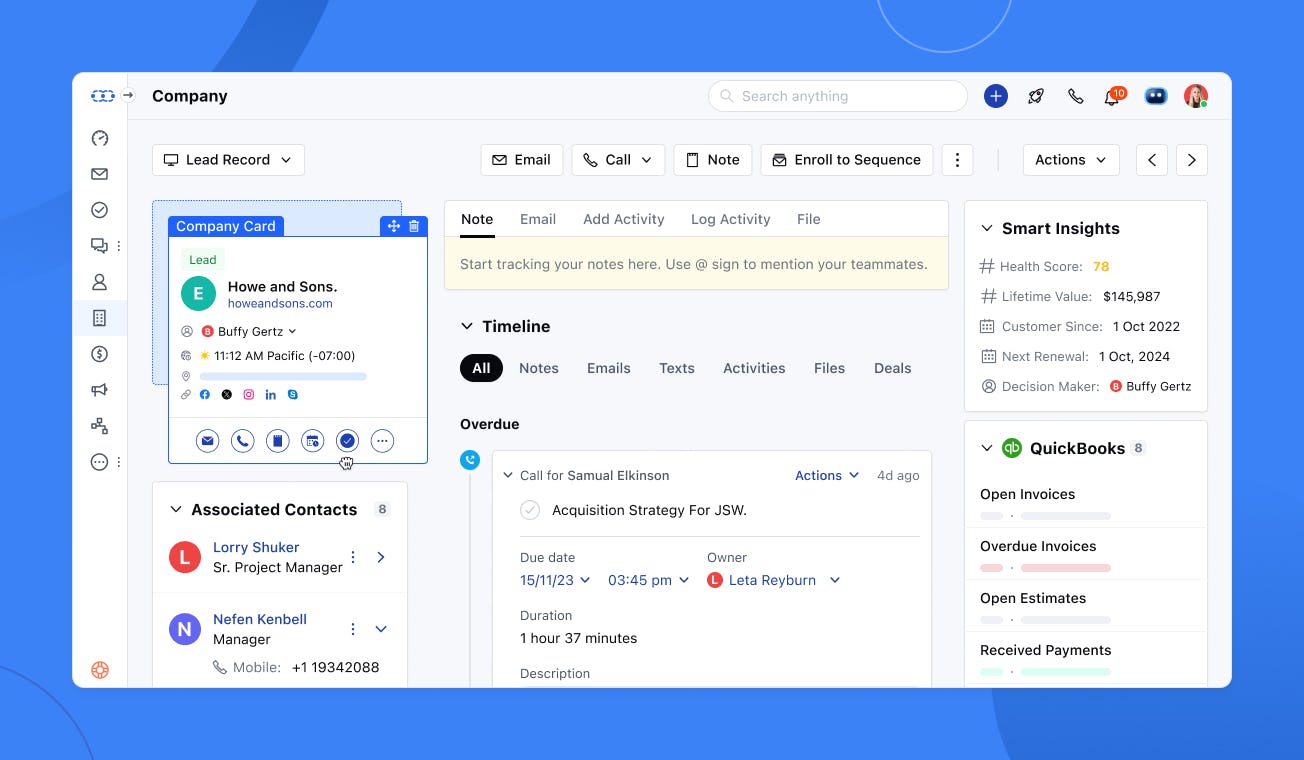The height and width of the screenshot is (760, 1304).
Task: Open the companies building icon in sidebar
Action: 99,318
